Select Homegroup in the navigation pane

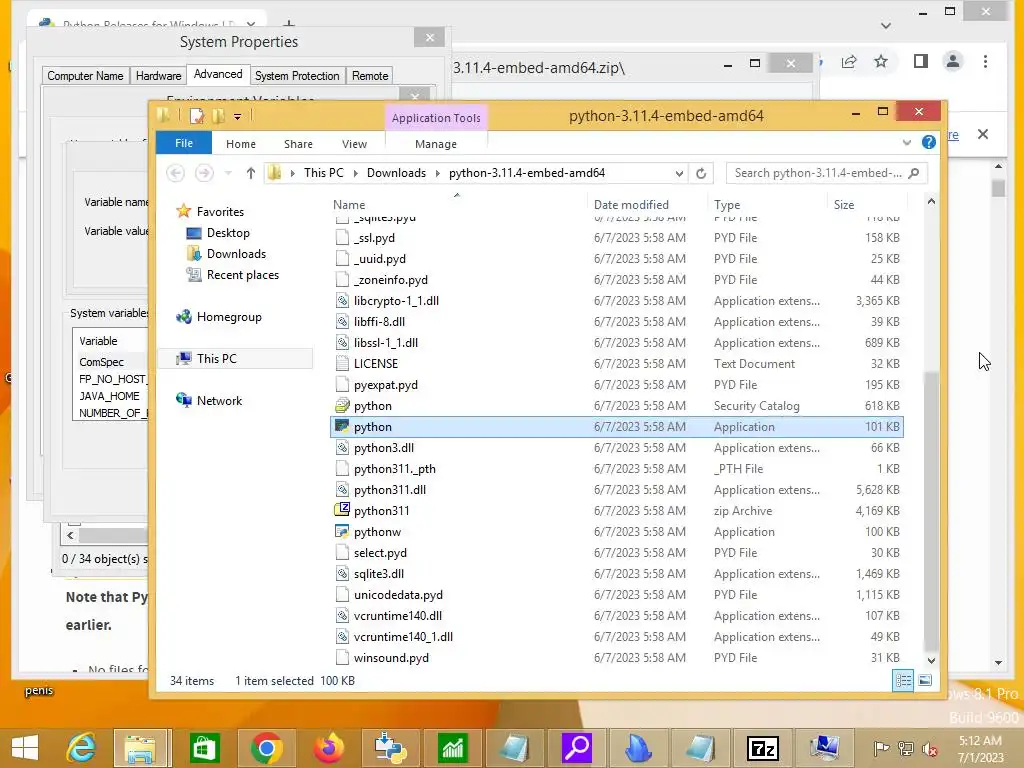pos(229,317)
